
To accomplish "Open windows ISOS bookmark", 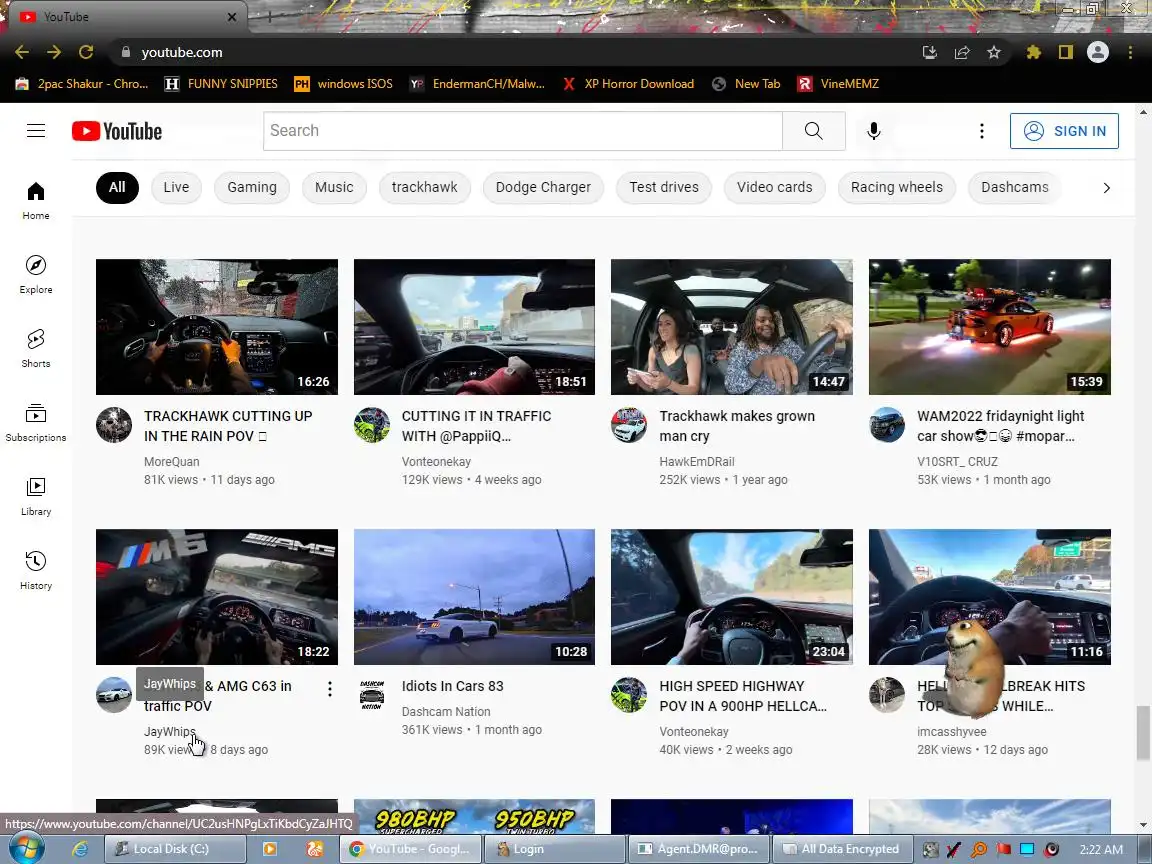I will tap(343, 84).
